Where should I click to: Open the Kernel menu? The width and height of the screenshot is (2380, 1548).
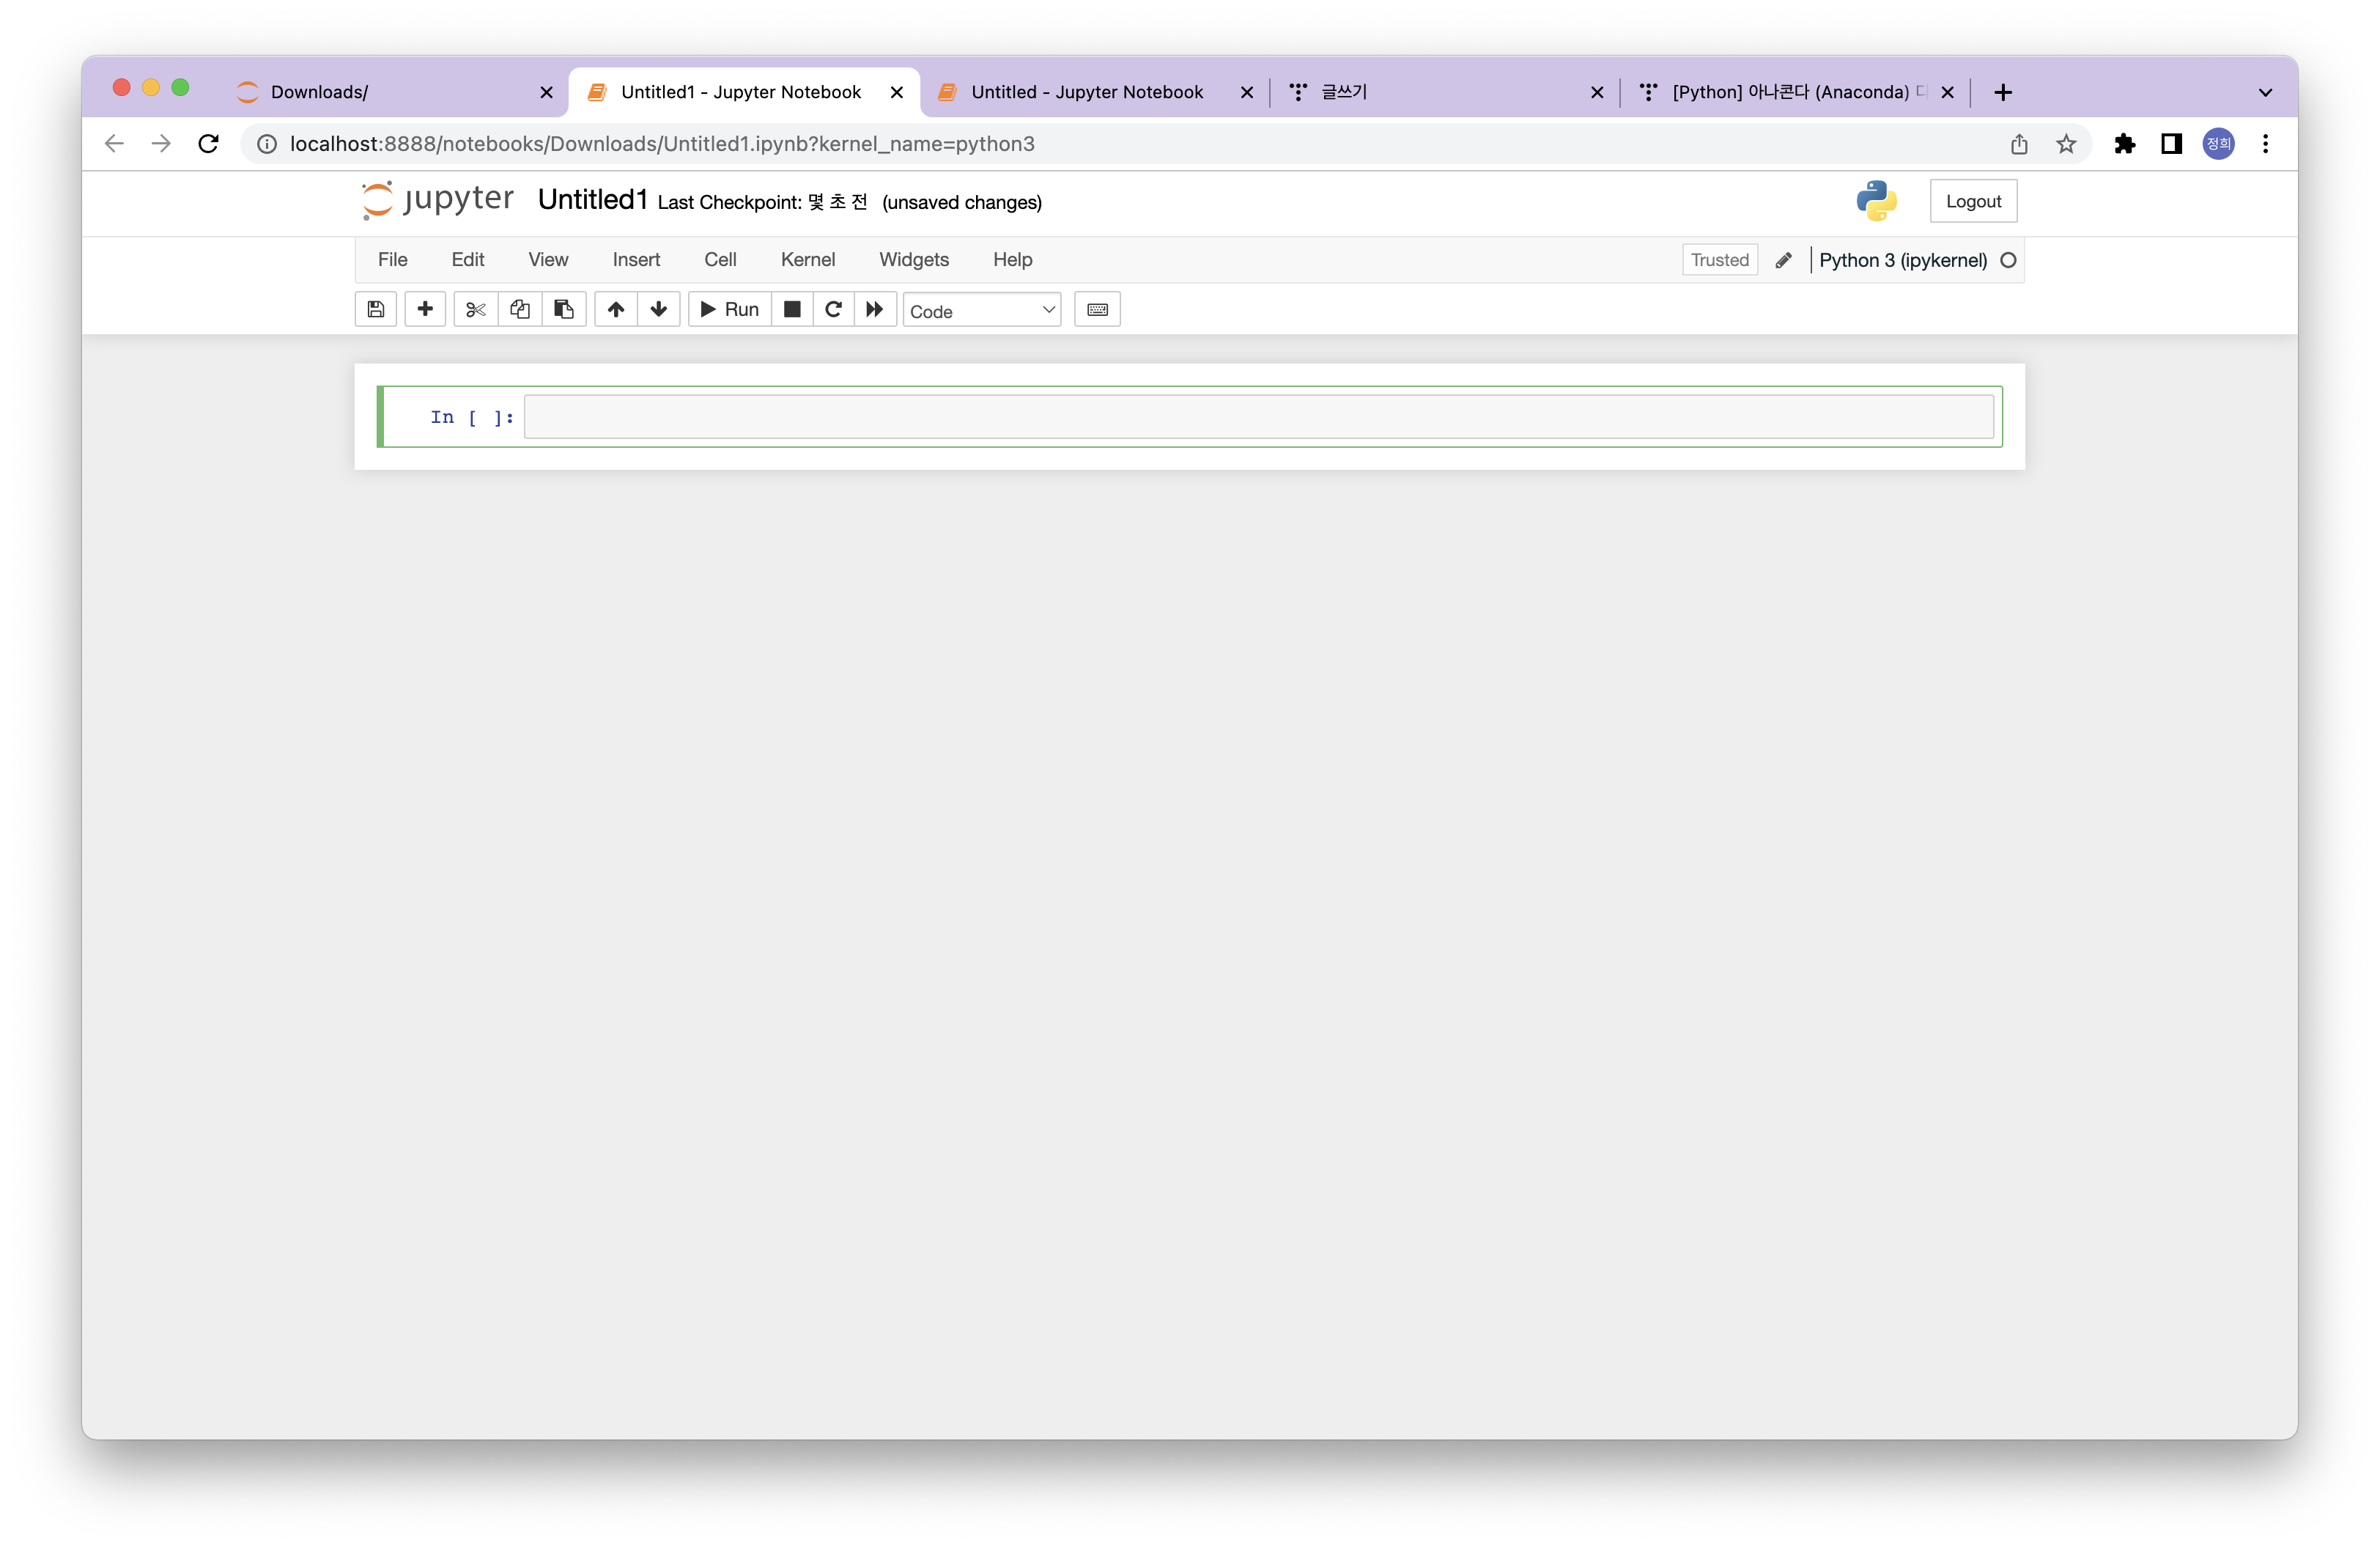[x=807, y=260]
